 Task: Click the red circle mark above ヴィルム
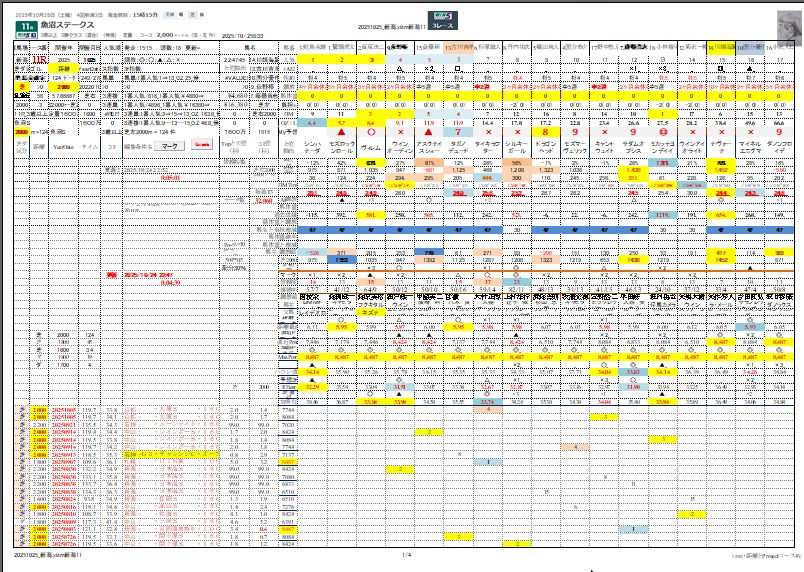371,132
